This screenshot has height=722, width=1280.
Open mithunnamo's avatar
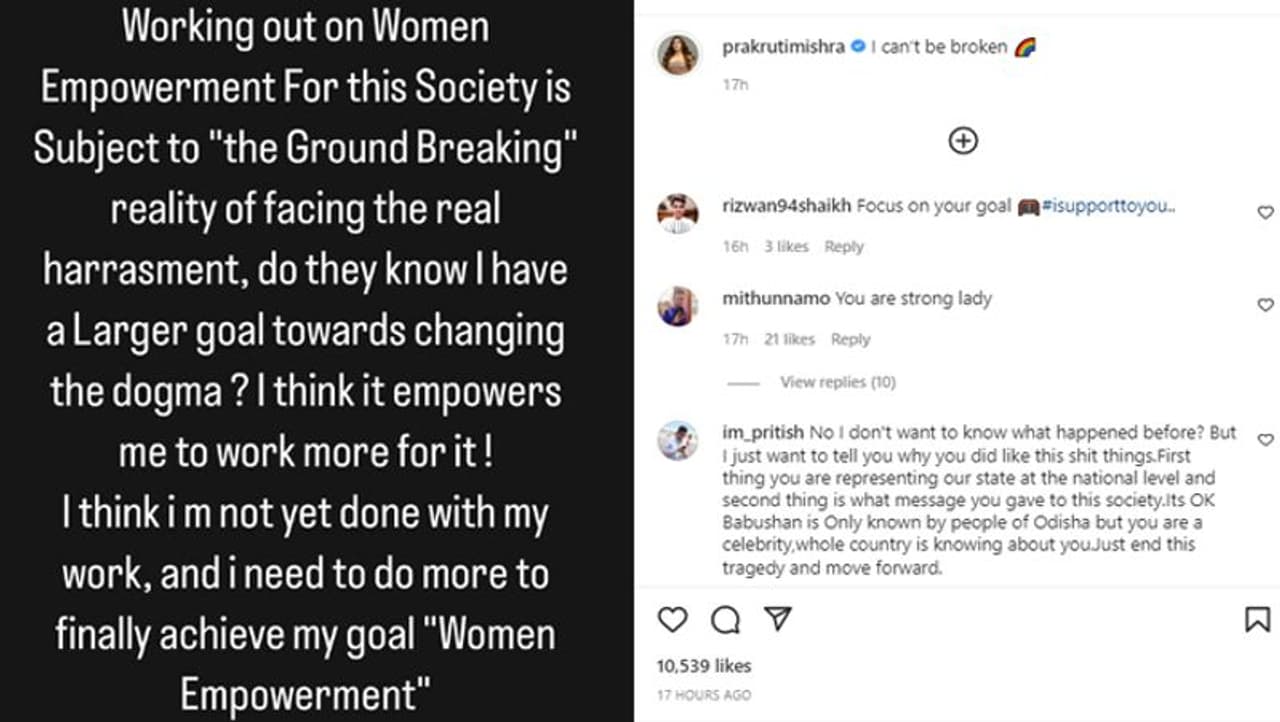[677, 306]
